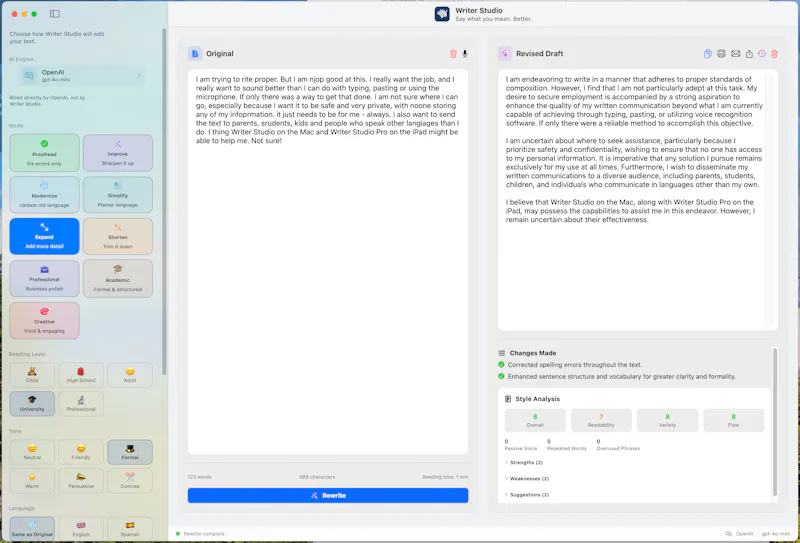Print the revised draft
The width and height of the screenshot is (800, 543).
coord(721,54)
